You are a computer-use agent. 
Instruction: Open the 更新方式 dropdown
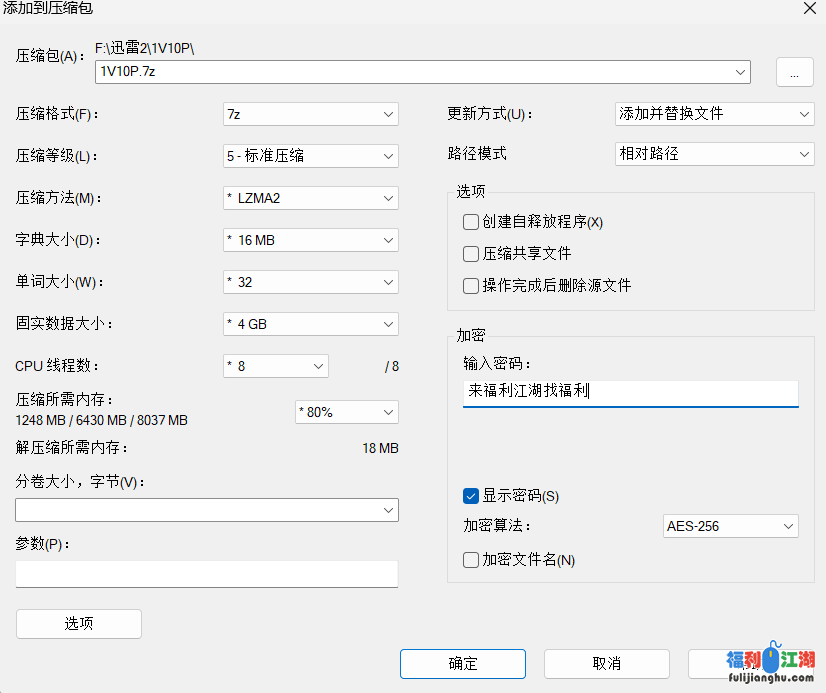714,114
